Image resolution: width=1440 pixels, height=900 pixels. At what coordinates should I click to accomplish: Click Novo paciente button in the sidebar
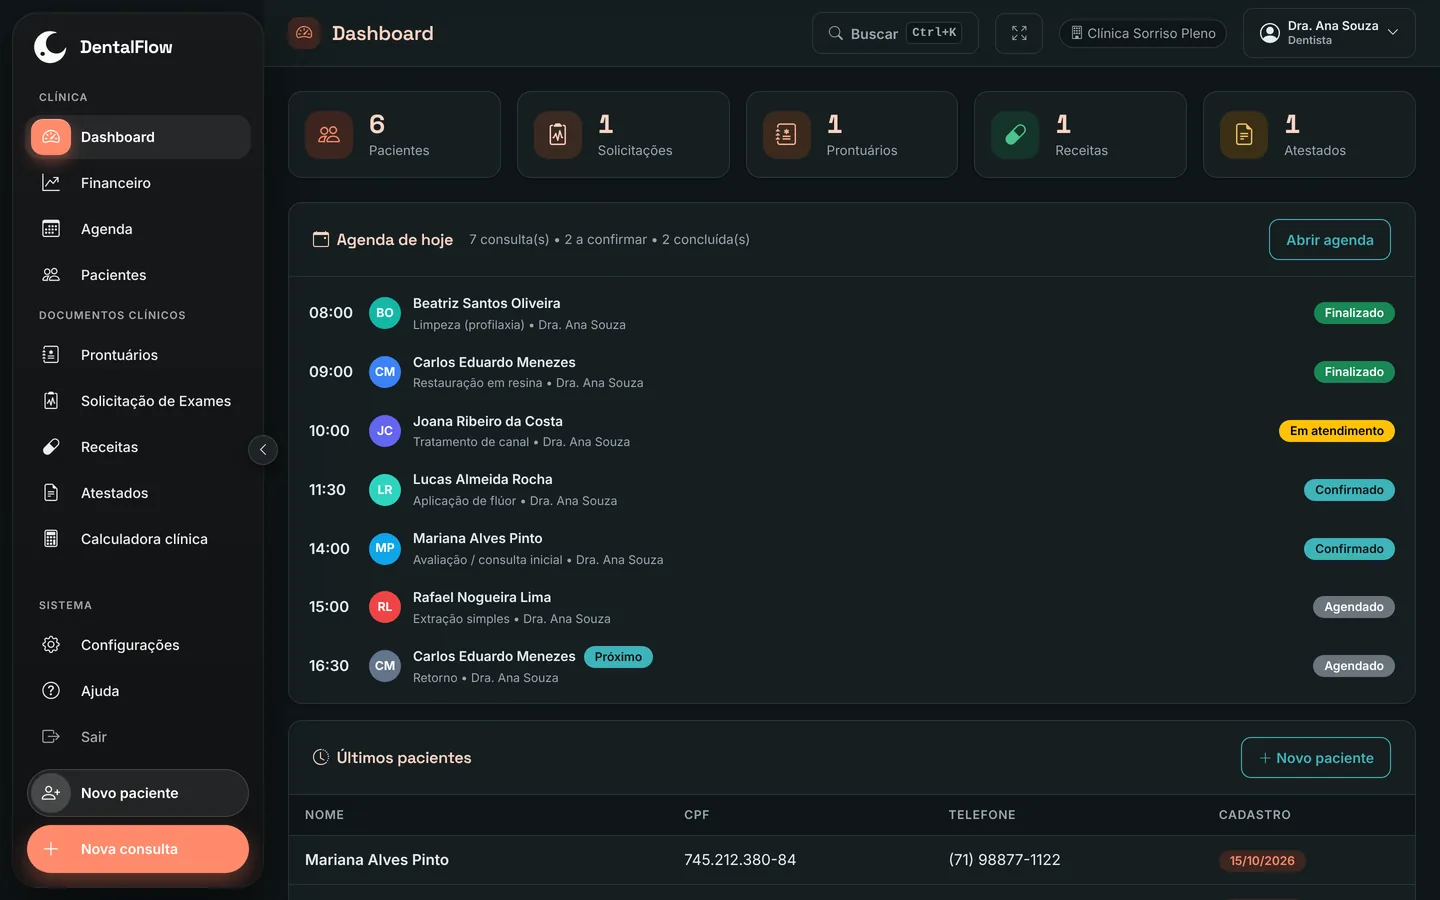pyautogui.click(x=138, y=793)
